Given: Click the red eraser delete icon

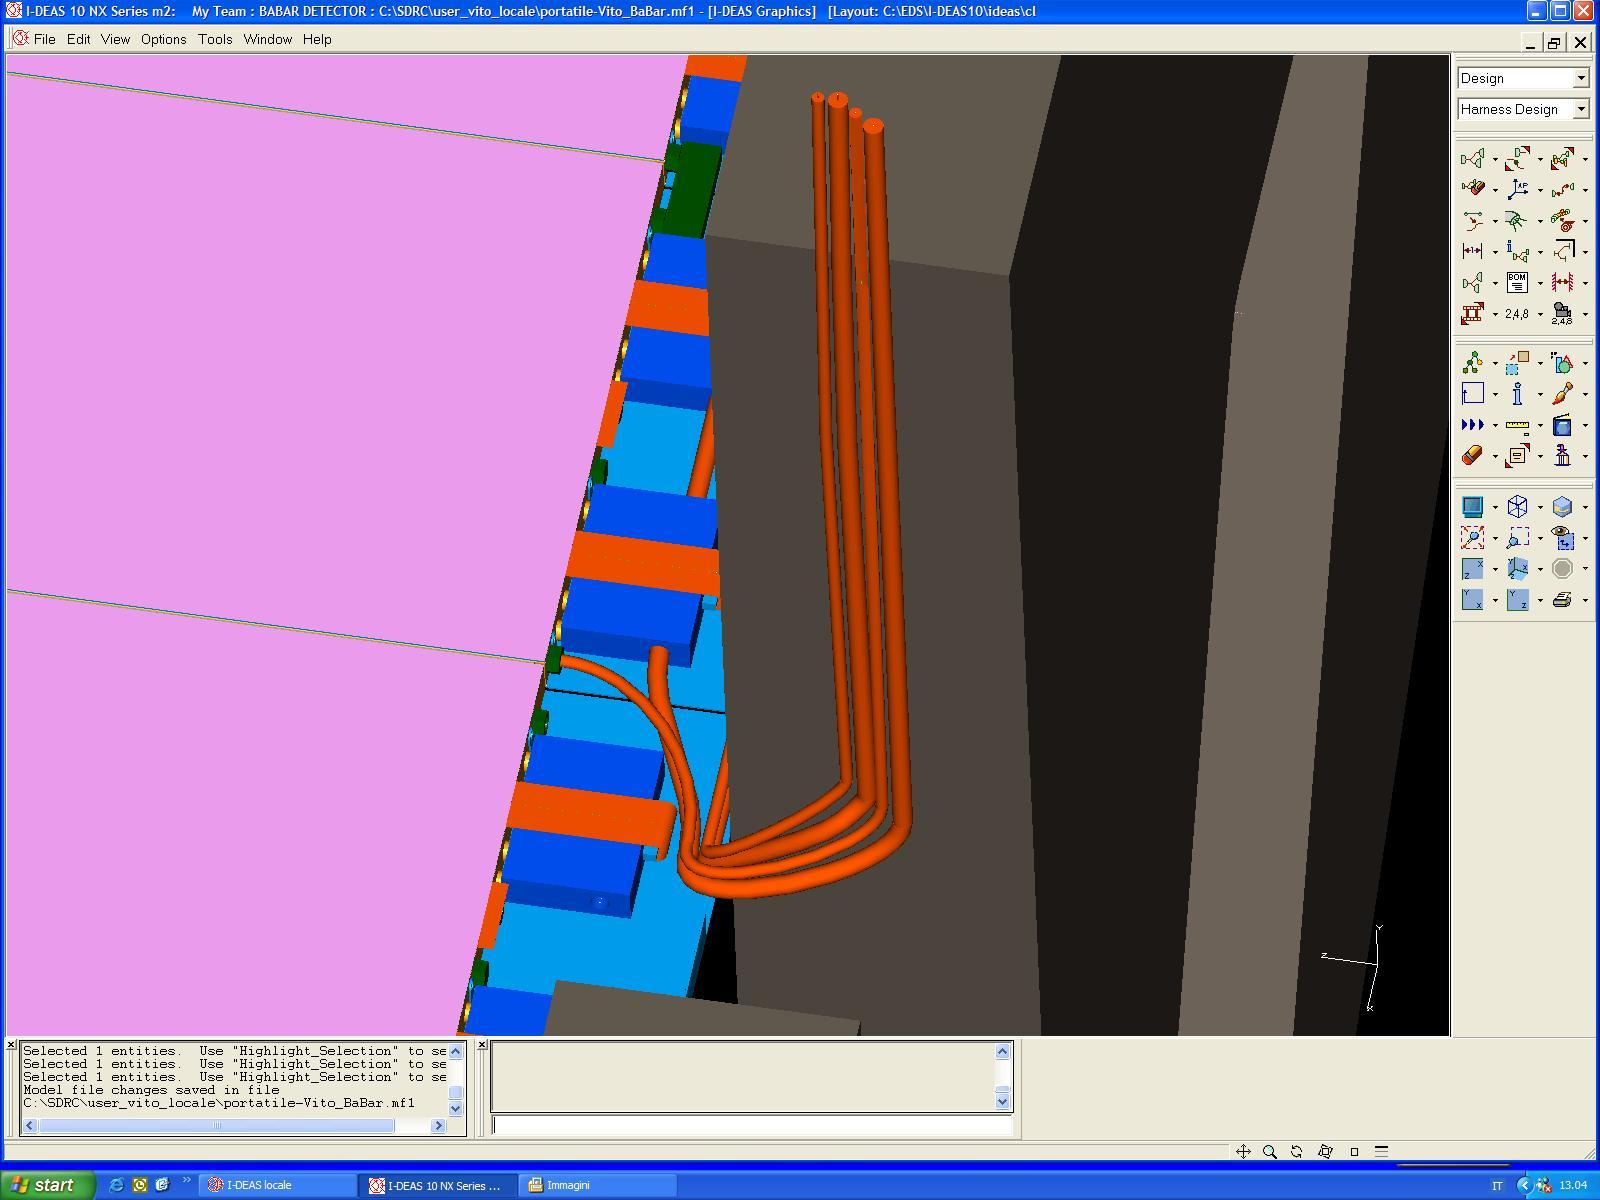Looking at the screenshot, I should [x=1472, y=456].
